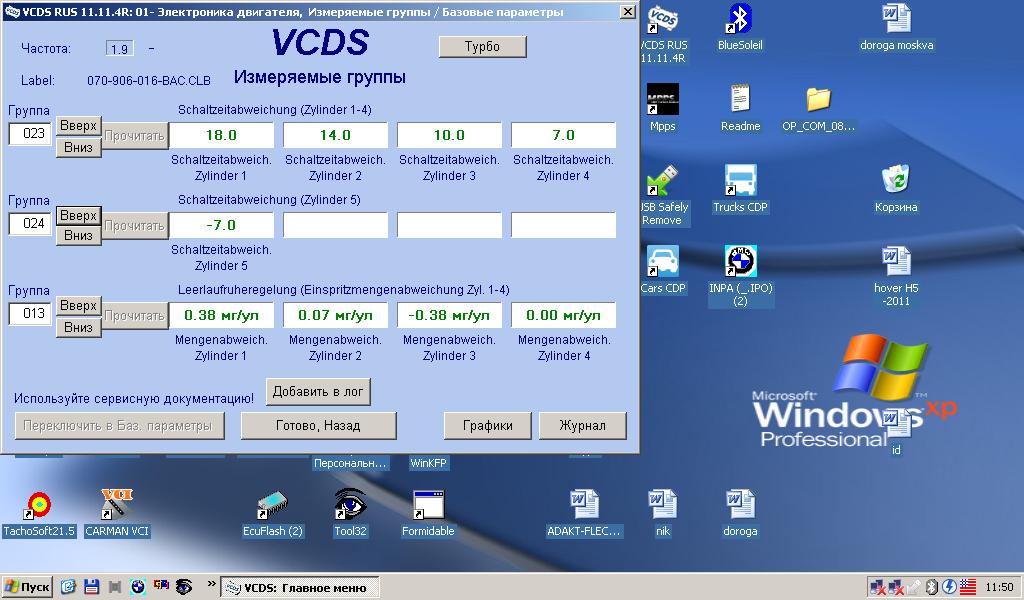1024x600 pixels.
Task: Select the 0.07 мг/ул Zylinder 2 value
Action: click(335, 315)
